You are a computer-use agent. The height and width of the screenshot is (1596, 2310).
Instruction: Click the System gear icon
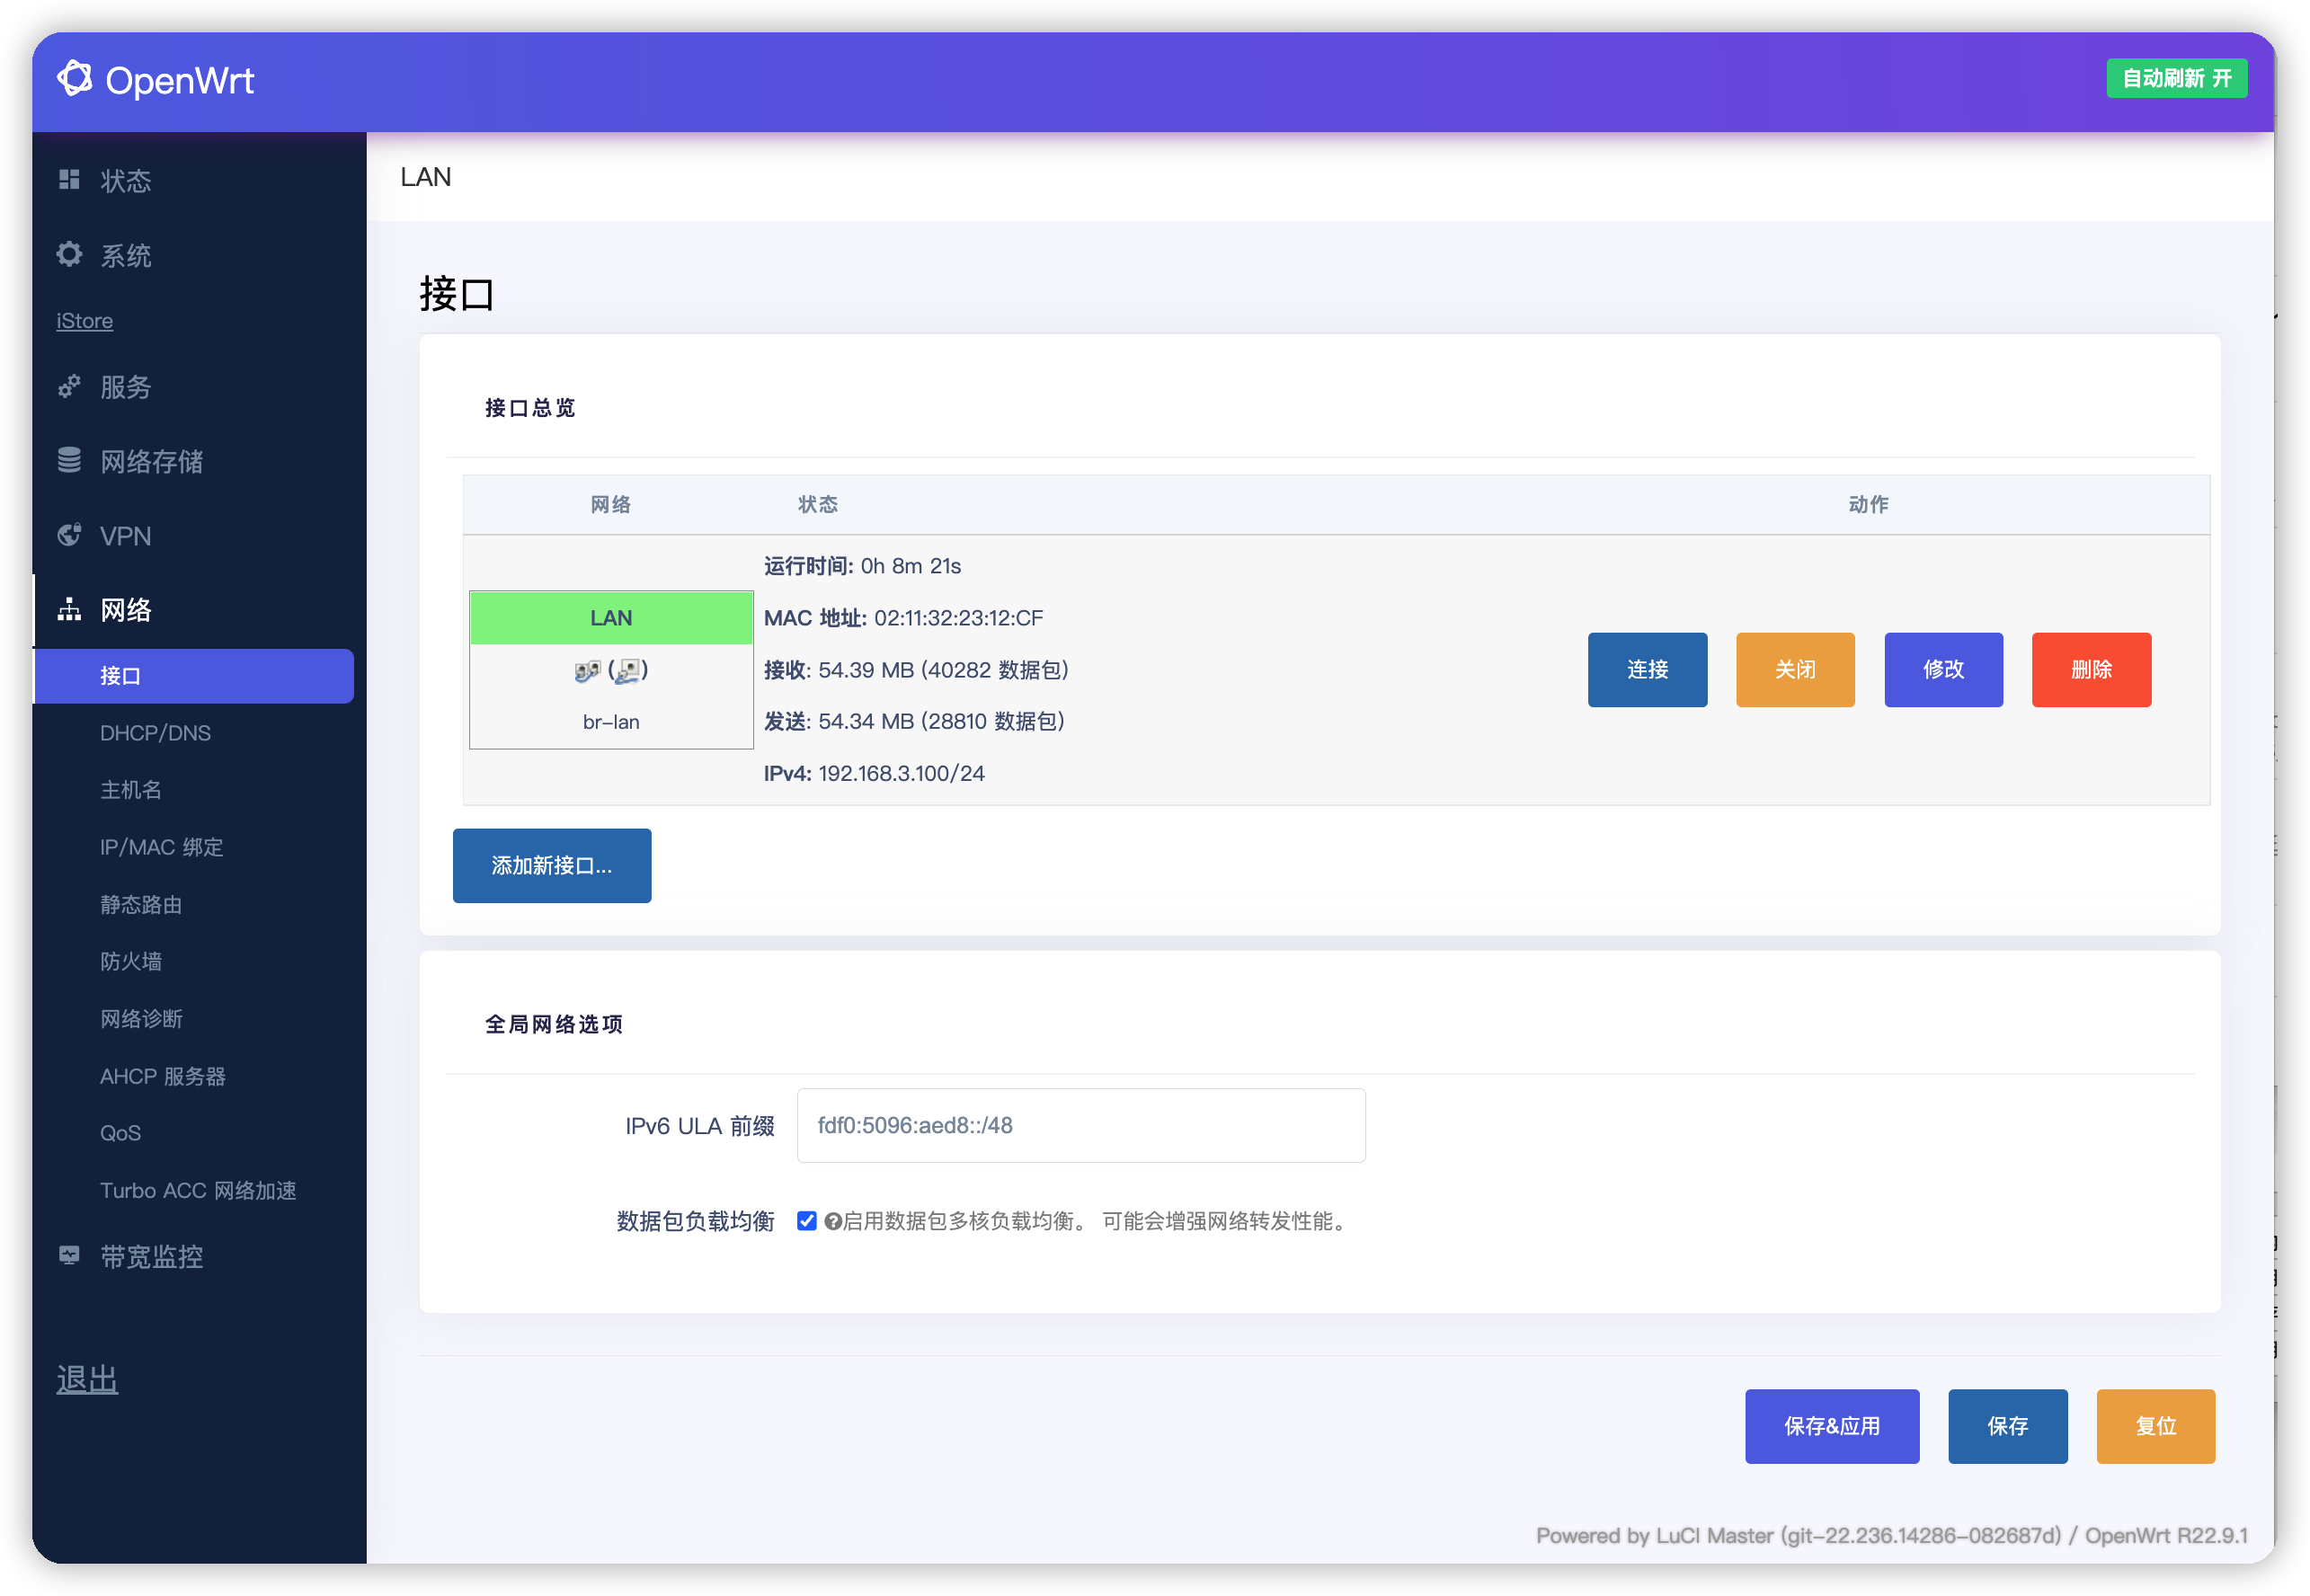click(x=69, y=254)
